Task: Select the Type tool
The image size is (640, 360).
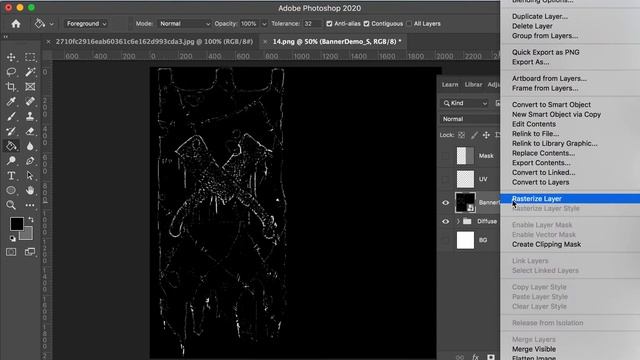Action: pyautogui.click(x=11, y=176)
